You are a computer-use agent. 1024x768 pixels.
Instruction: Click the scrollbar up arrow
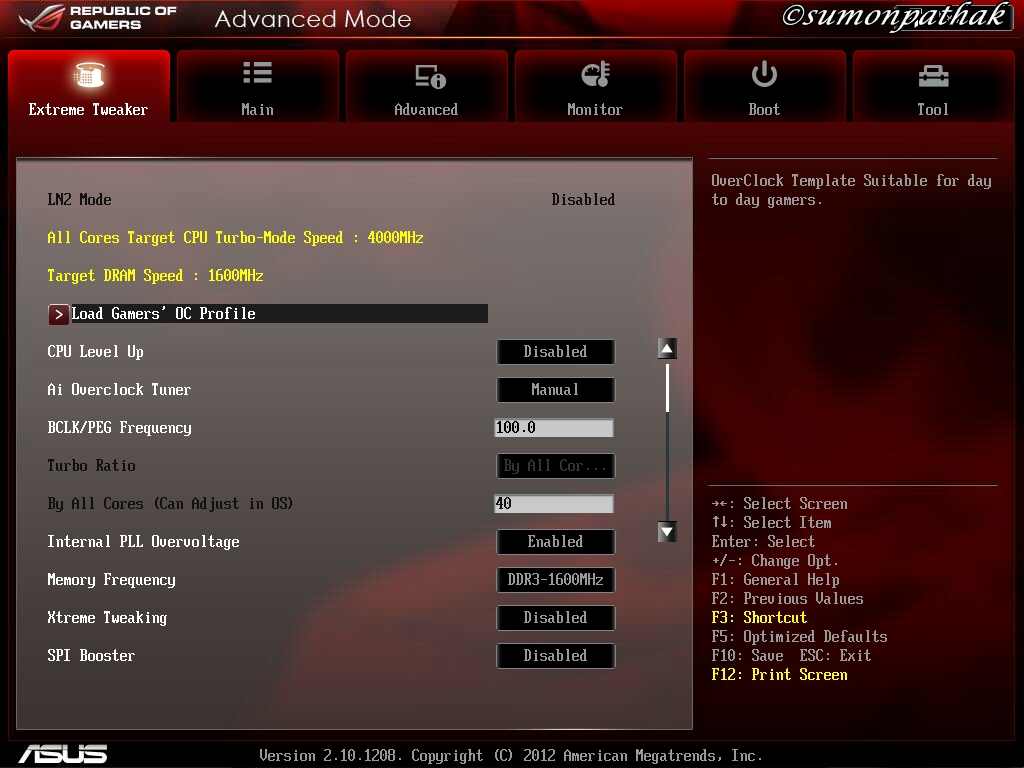[667, 348]
